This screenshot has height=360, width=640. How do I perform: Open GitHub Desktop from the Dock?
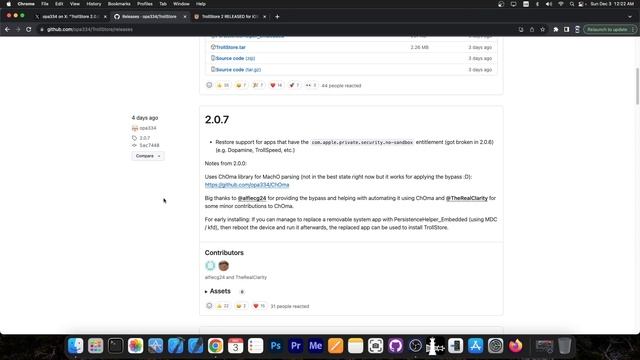(396, 346)
